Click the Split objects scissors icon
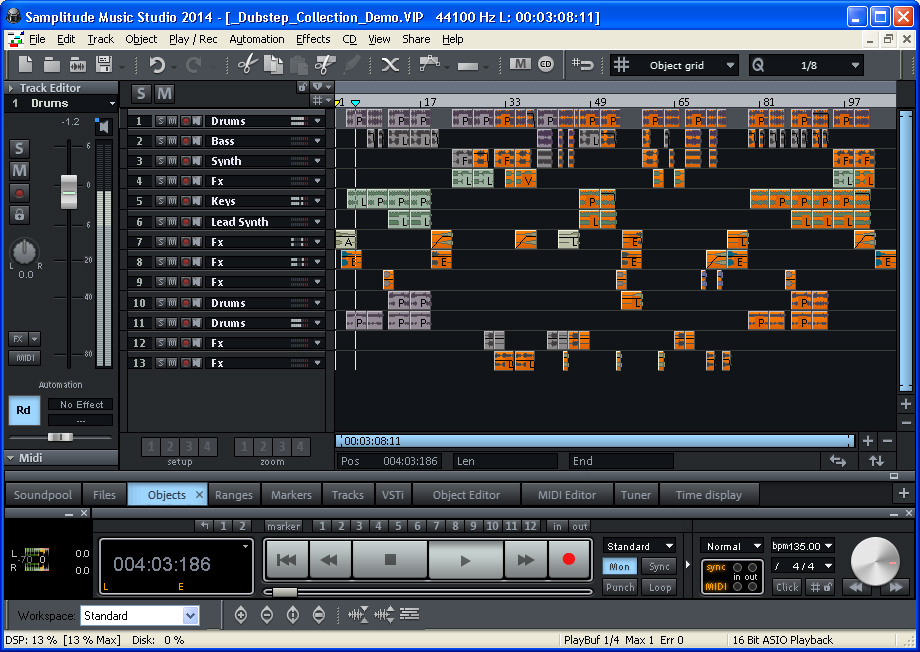 [324, 65]
